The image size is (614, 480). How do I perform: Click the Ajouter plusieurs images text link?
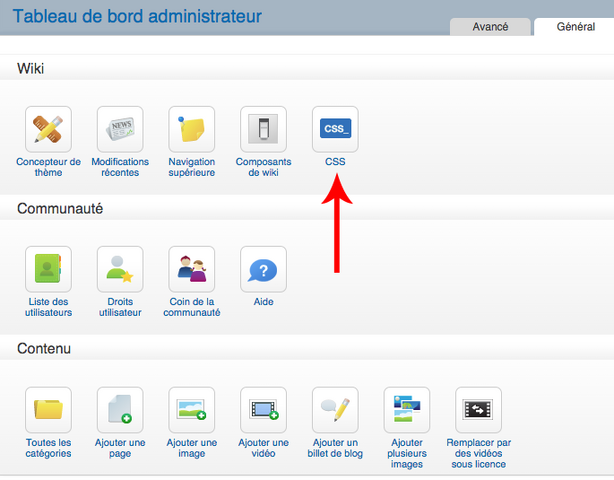tap(407, 453)
